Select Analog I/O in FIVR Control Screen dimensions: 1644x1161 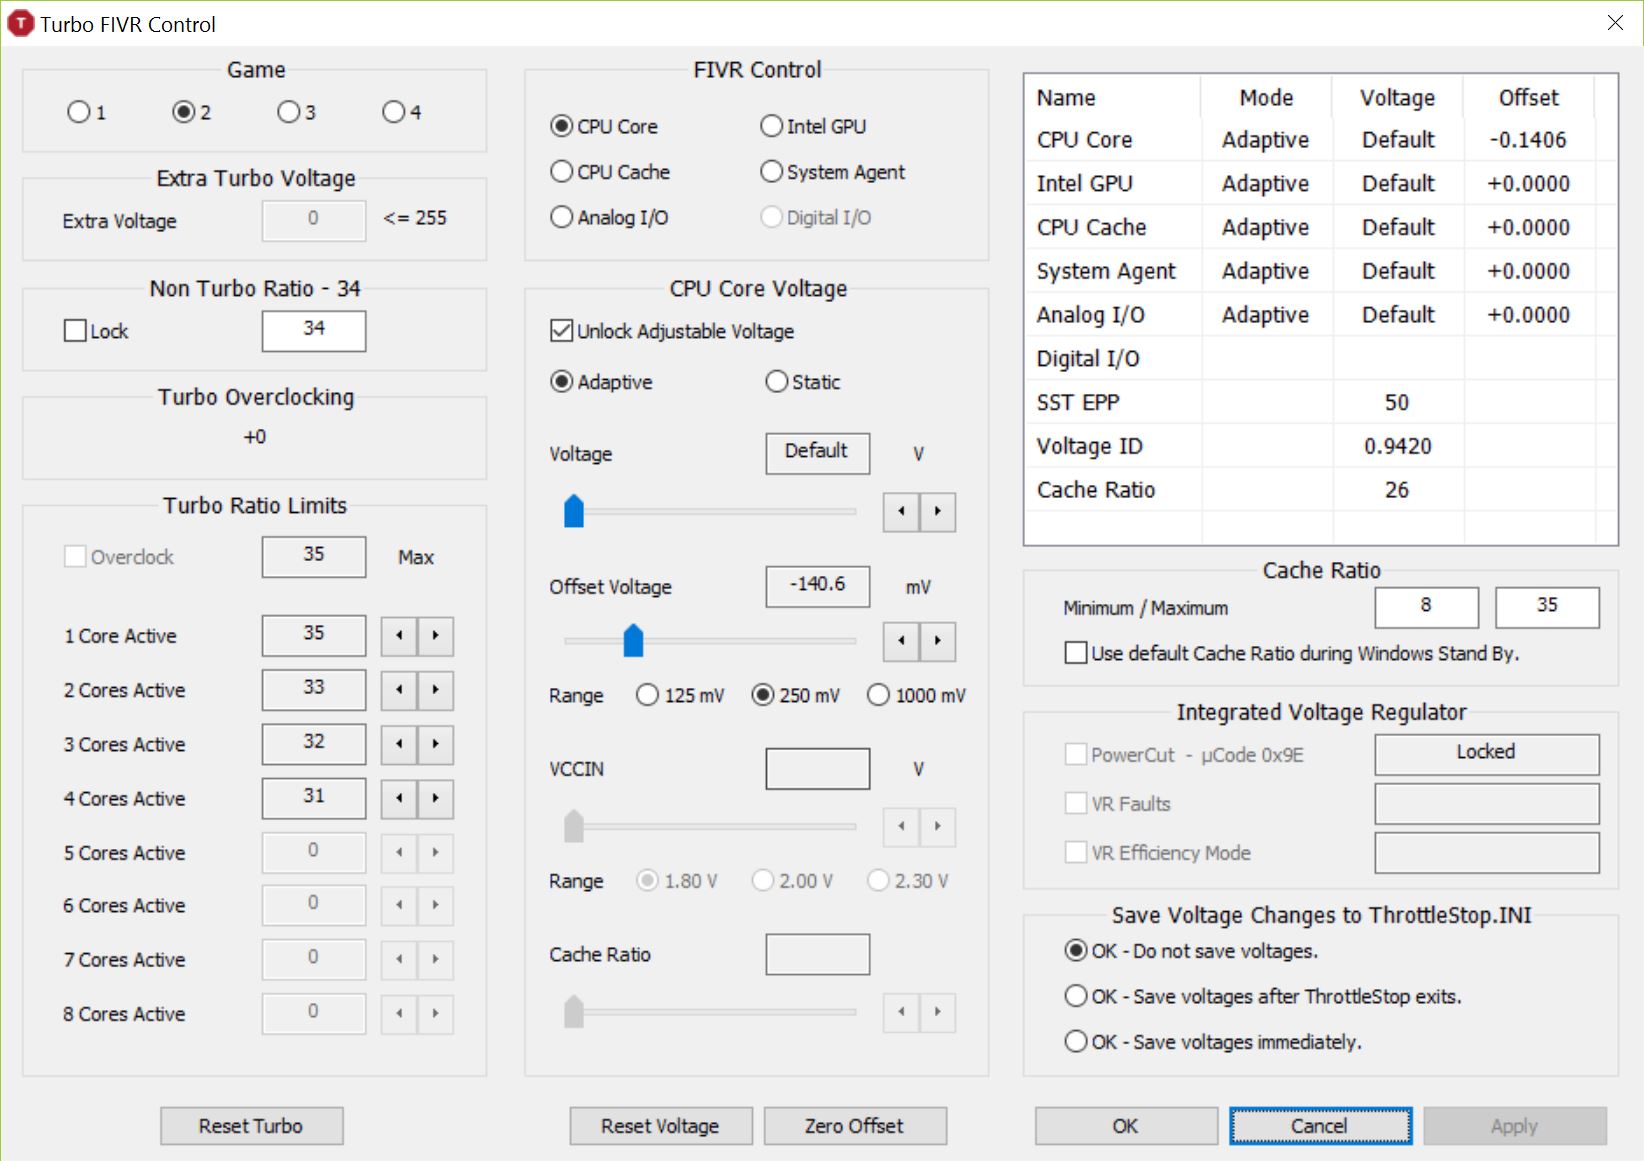(609, 217)
